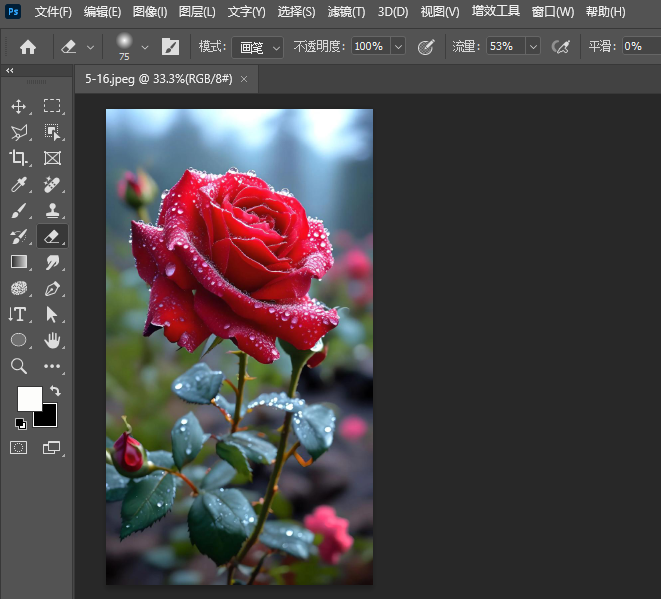Viewport: 661px width, 599px height.
Task: Select the Smudge tool
Action: [x=52, y=262]
